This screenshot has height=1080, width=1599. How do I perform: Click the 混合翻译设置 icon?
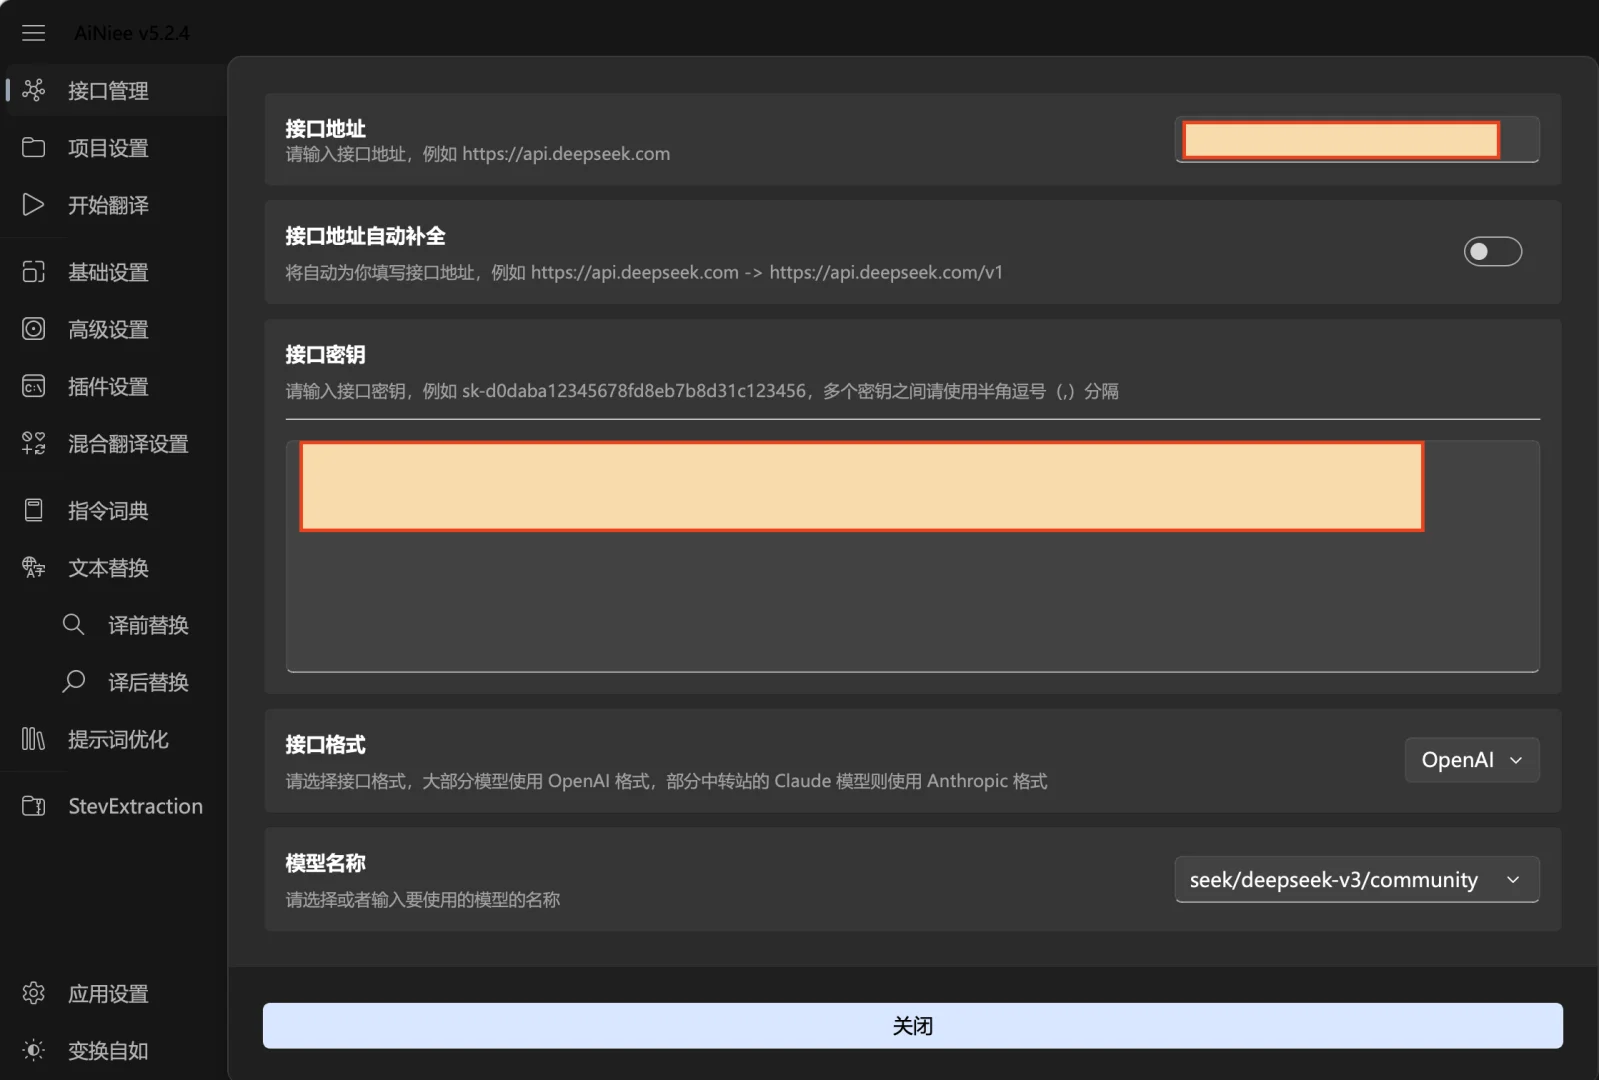tap(34, 442)
